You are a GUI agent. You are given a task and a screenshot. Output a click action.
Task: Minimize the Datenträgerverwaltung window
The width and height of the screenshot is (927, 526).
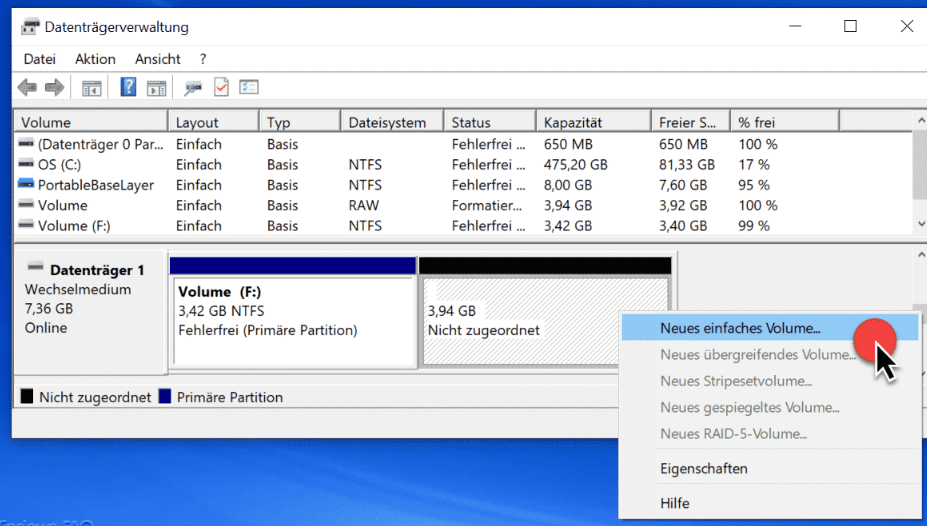tap(795, 26)
